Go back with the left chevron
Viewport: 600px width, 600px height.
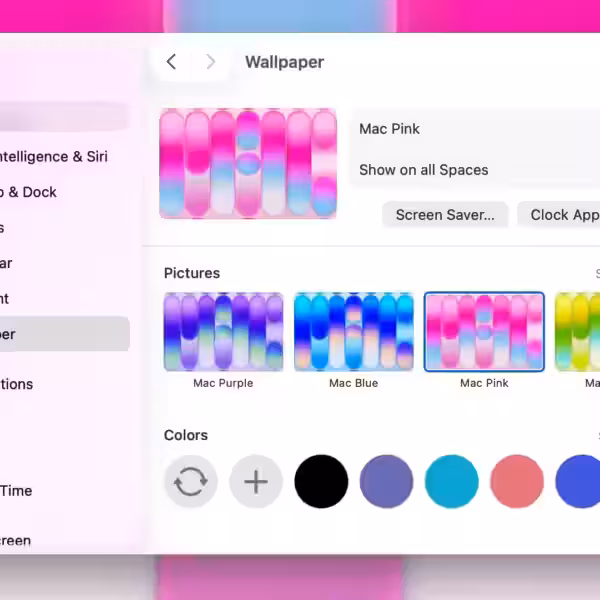pos(171,62)
